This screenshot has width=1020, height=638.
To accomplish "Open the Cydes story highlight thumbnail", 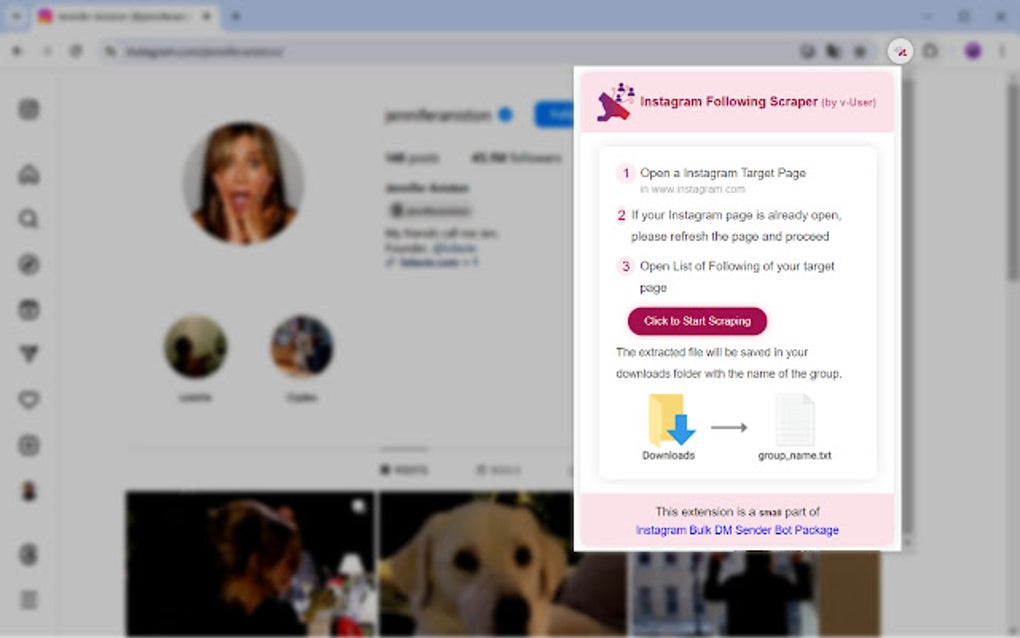I will (x=301, y=347).
